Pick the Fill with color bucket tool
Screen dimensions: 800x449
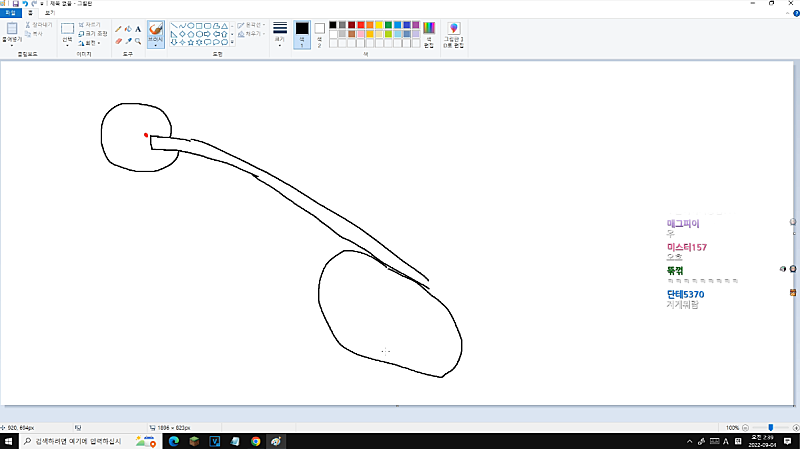pyautogui.click(x=128, y=29)
